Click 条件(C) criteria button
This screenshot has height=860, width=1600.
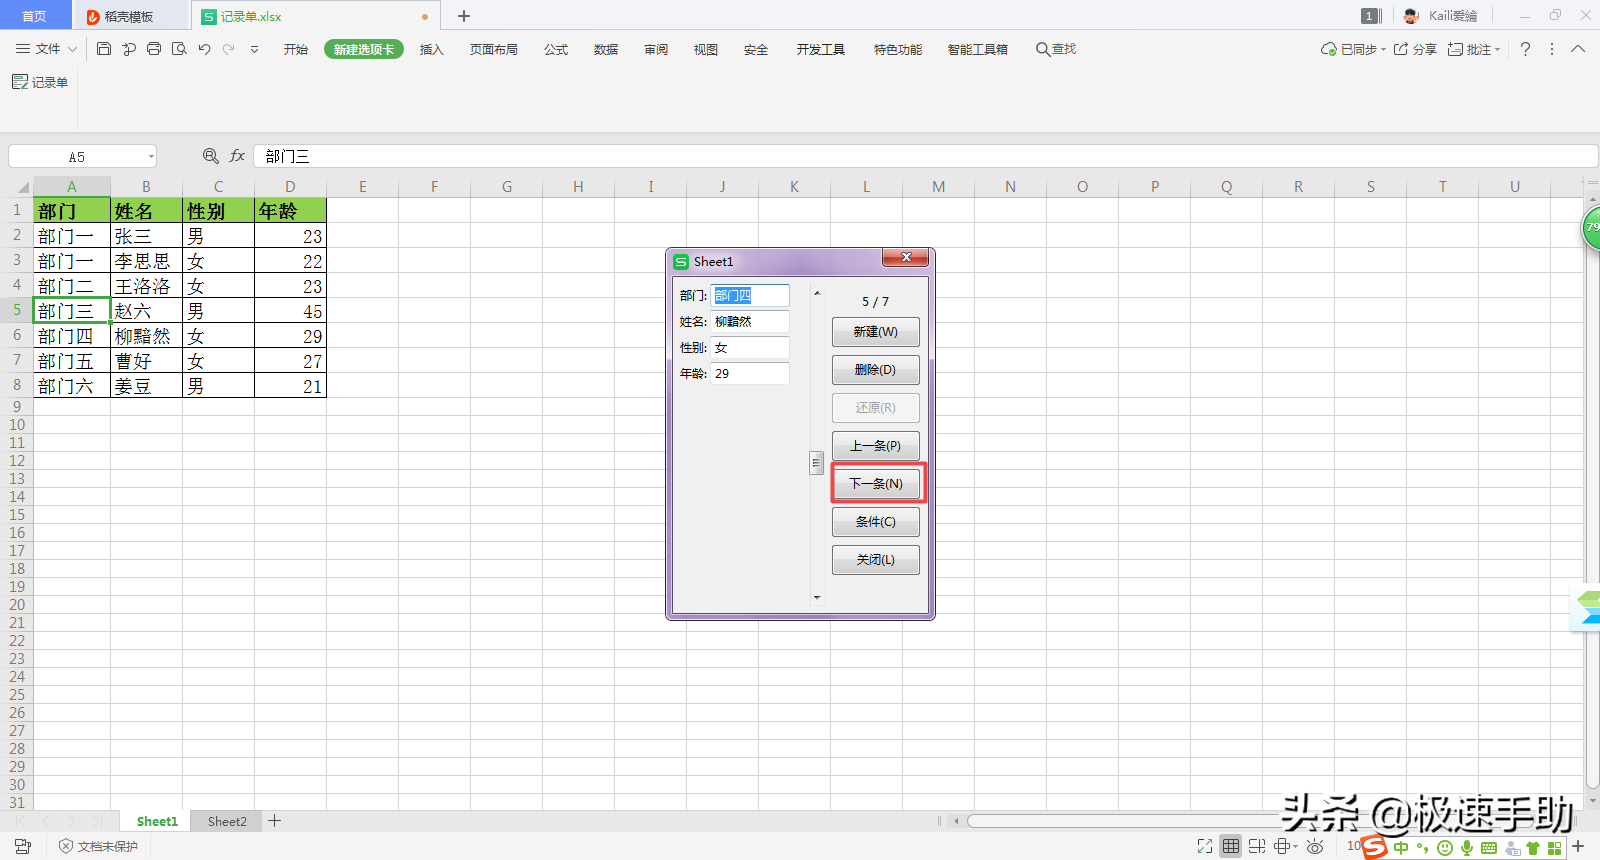pyautogui.click(x=876, y=522)
